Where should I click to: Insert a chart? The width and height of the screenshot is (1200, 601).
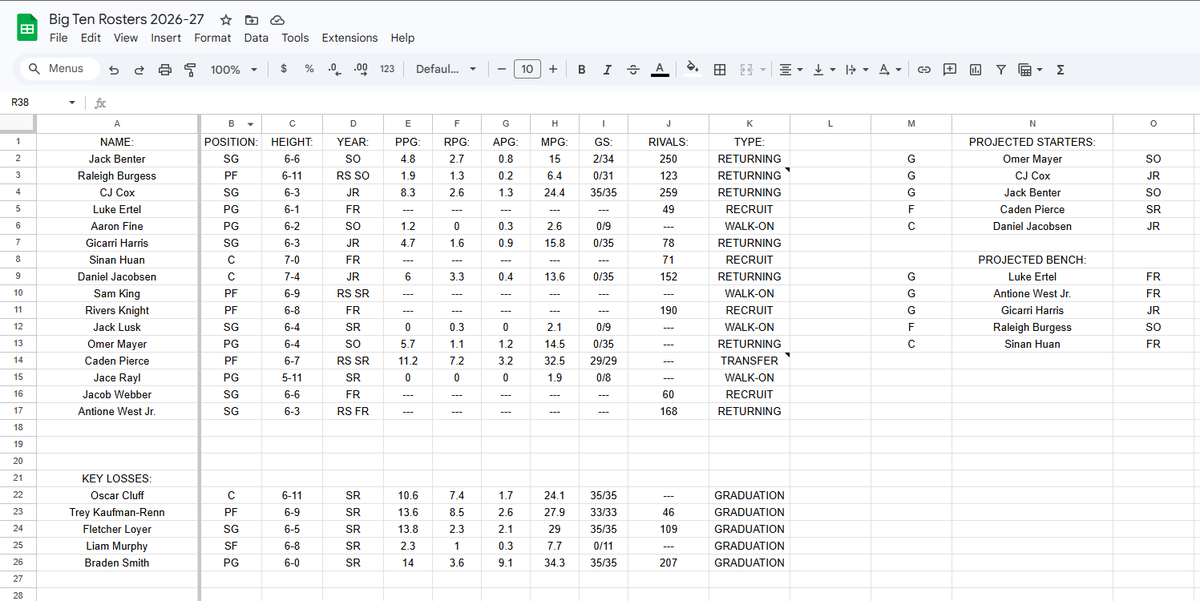[x=975, y=70]
